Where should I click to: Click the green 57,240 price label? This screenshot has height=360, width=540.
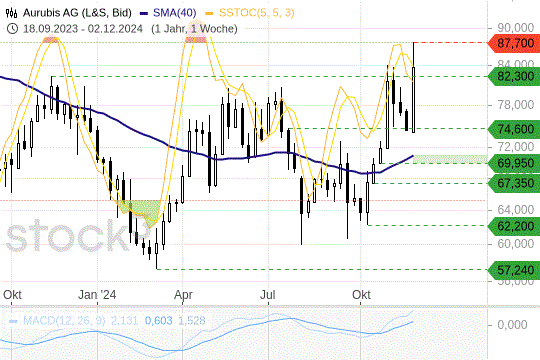[513, 270]
